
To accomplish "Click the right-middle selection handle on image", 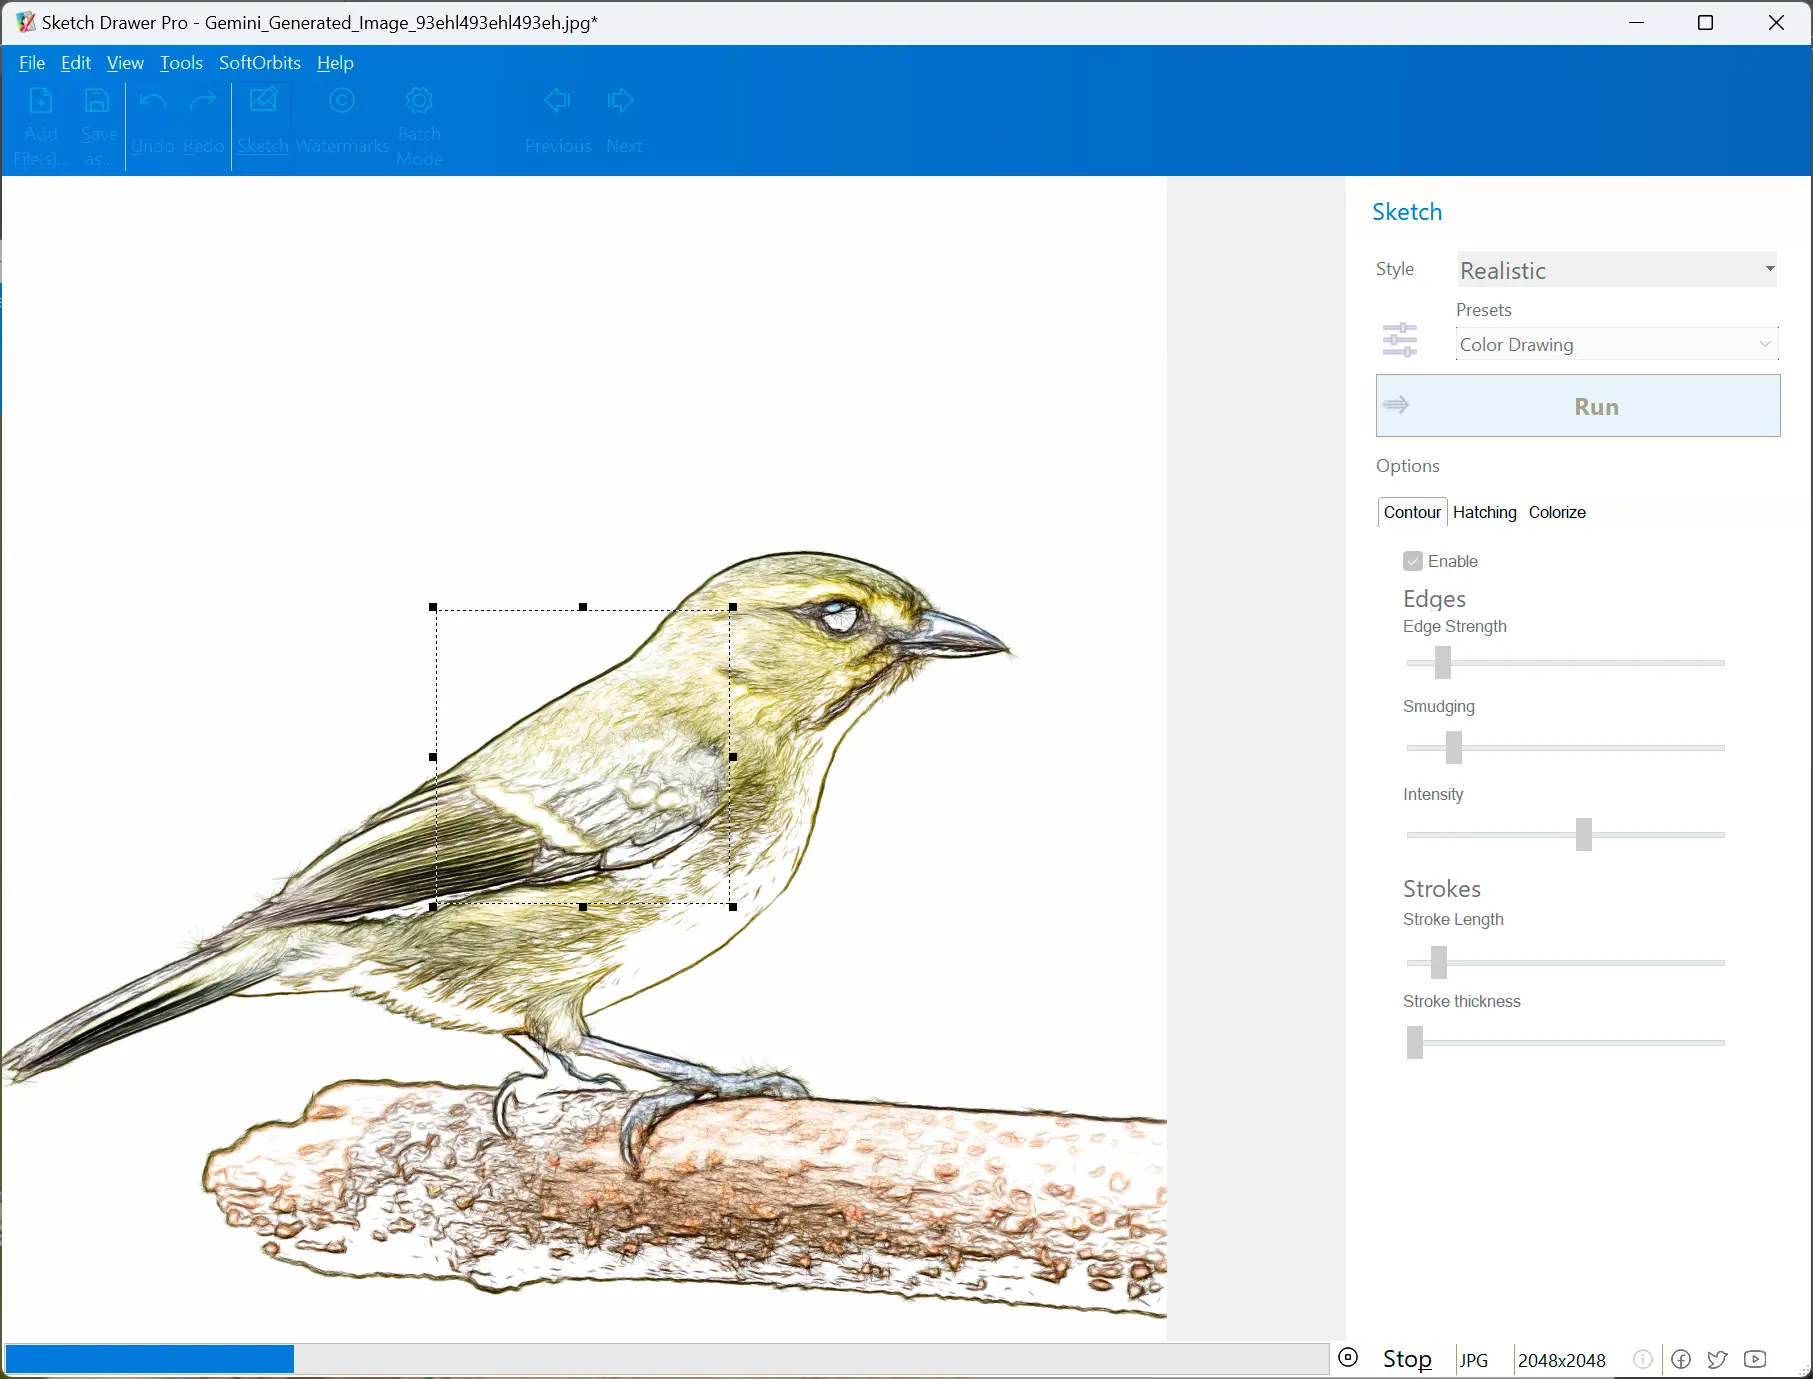I will click(733, 757).
